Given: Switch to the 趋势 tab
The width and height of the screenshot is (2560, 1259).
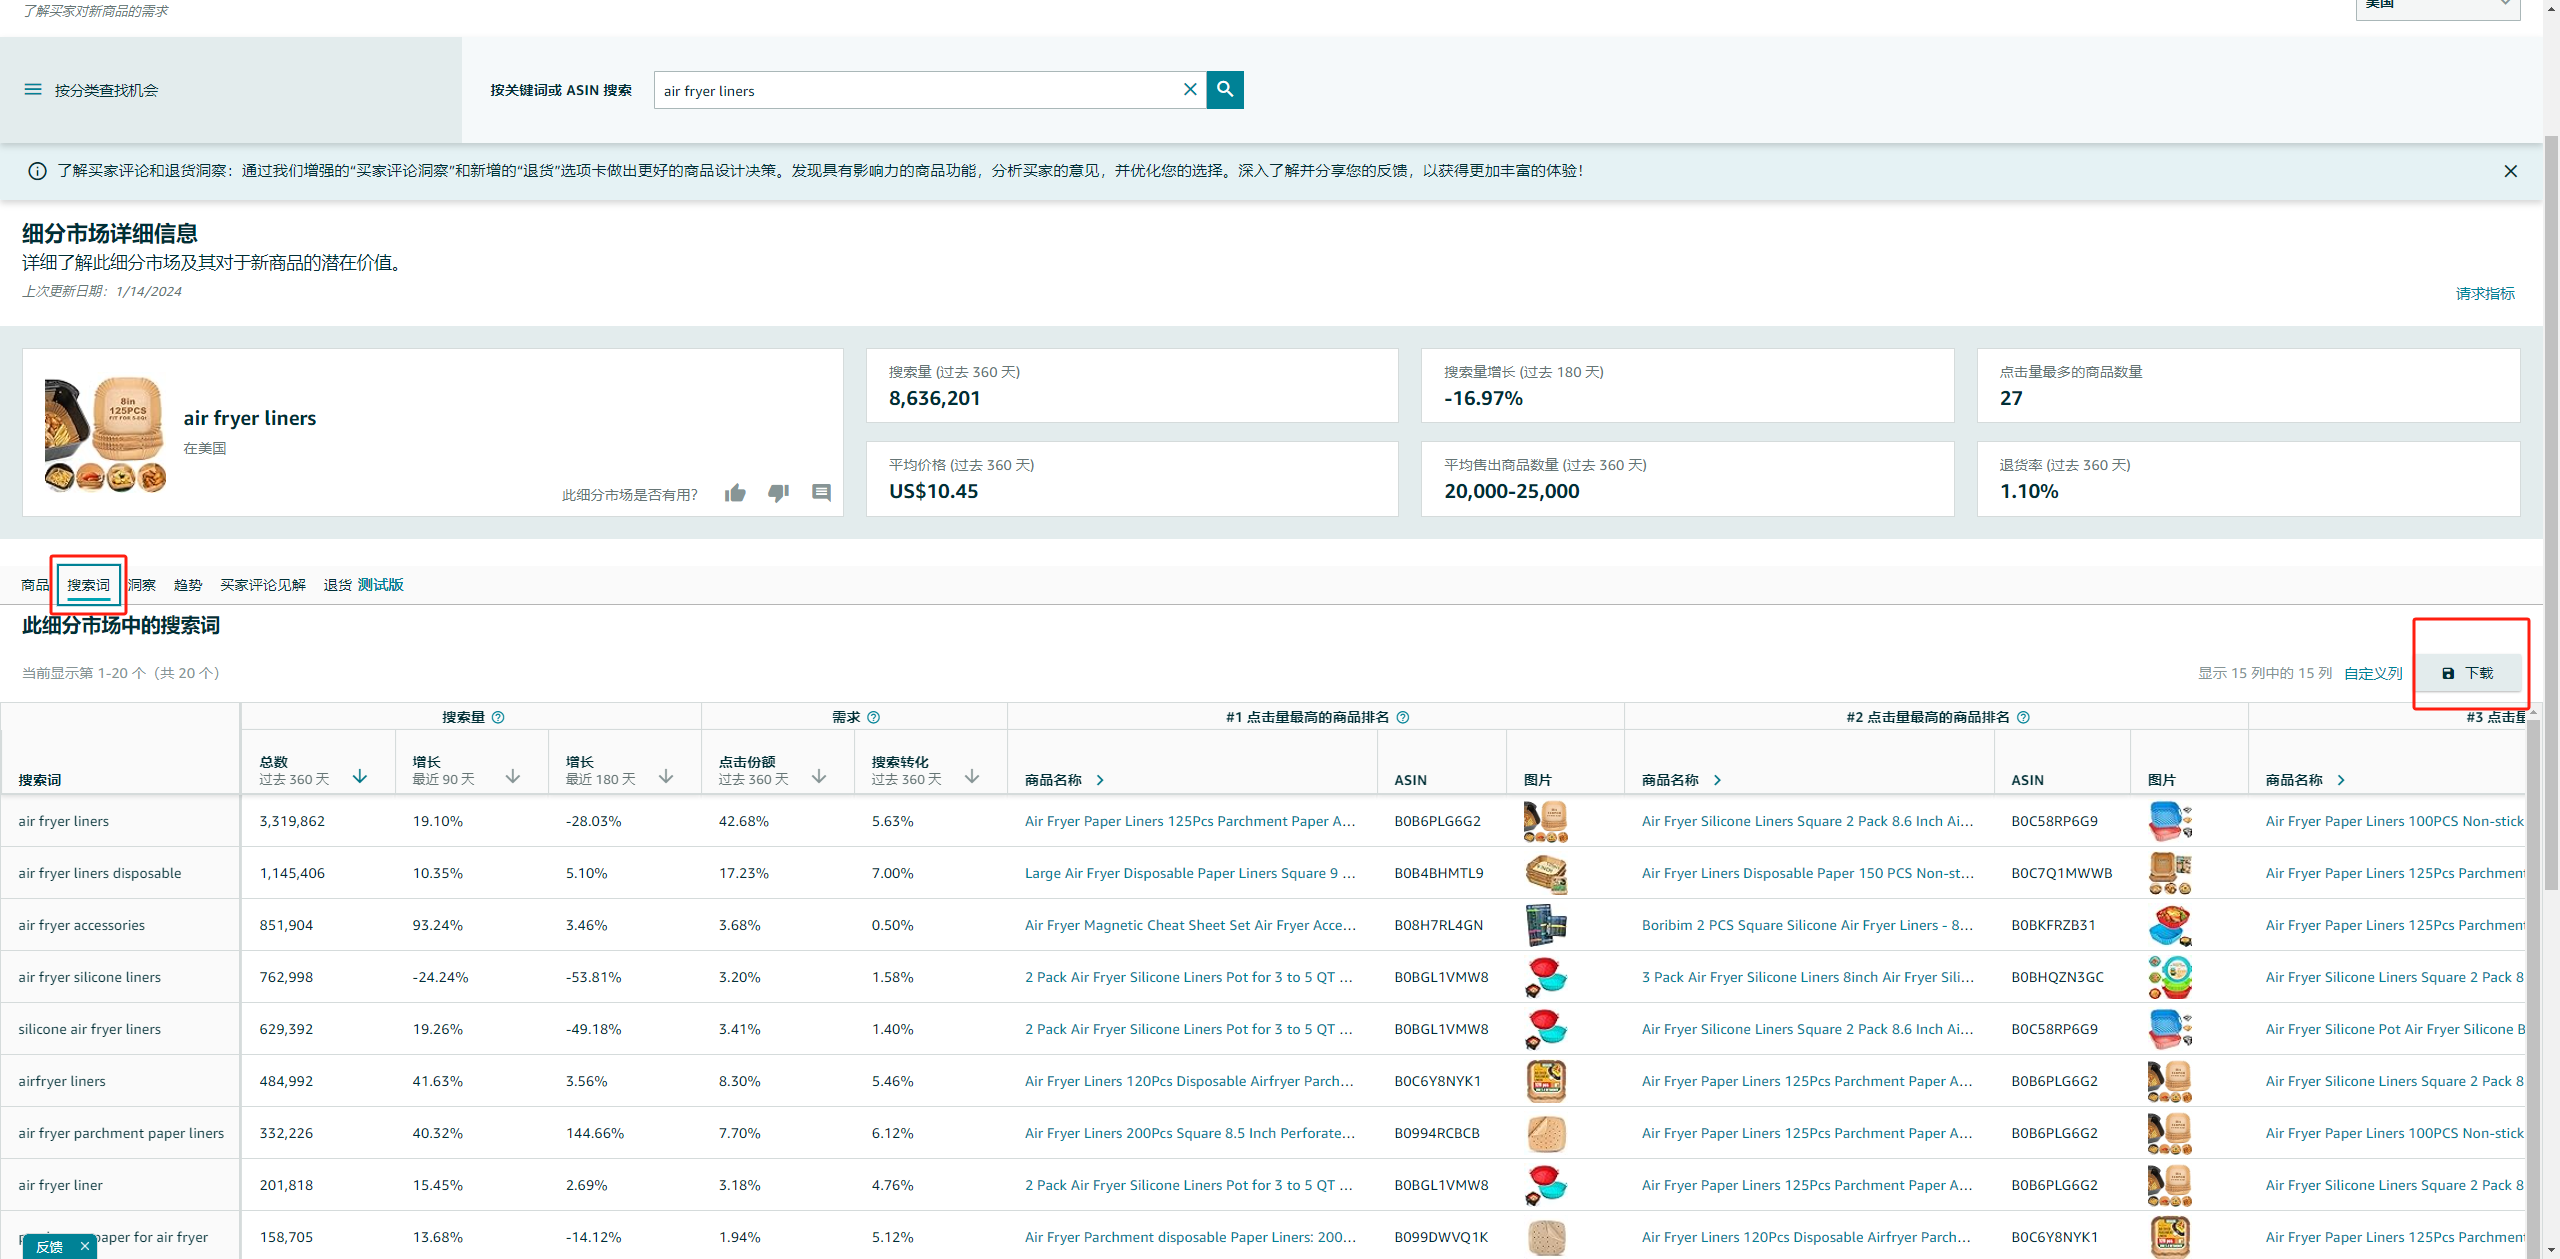Looking at the screenshot, I should pos(186,584).
